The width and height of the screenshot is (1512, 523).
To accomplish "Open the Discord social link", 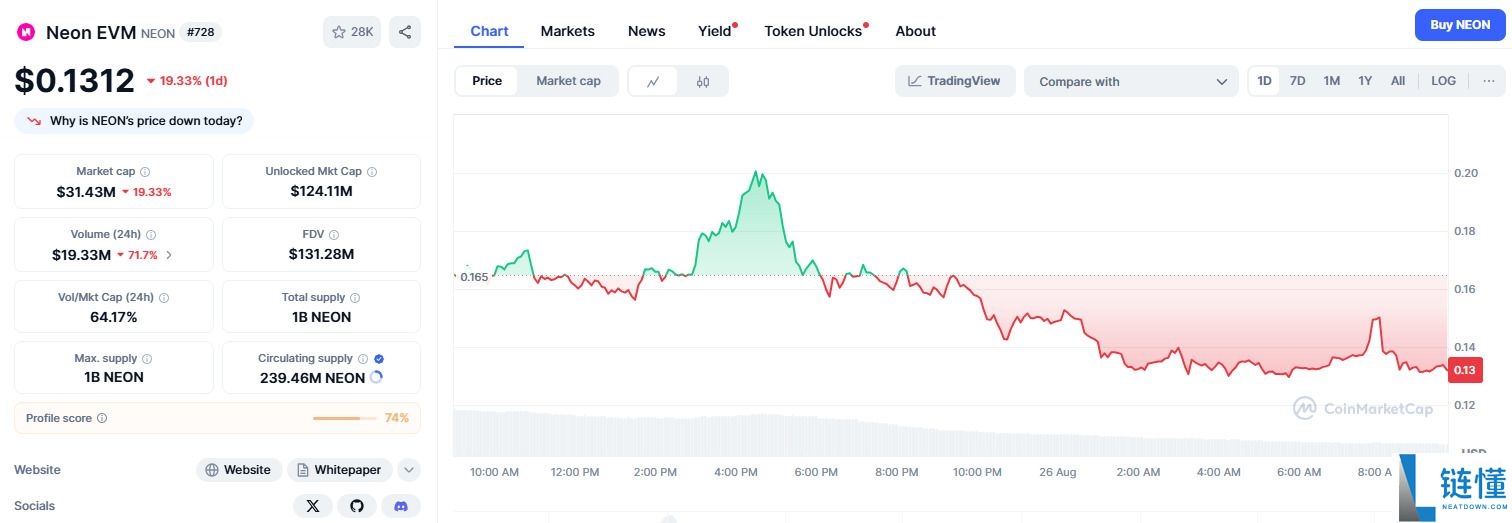I will coord(401,506).
